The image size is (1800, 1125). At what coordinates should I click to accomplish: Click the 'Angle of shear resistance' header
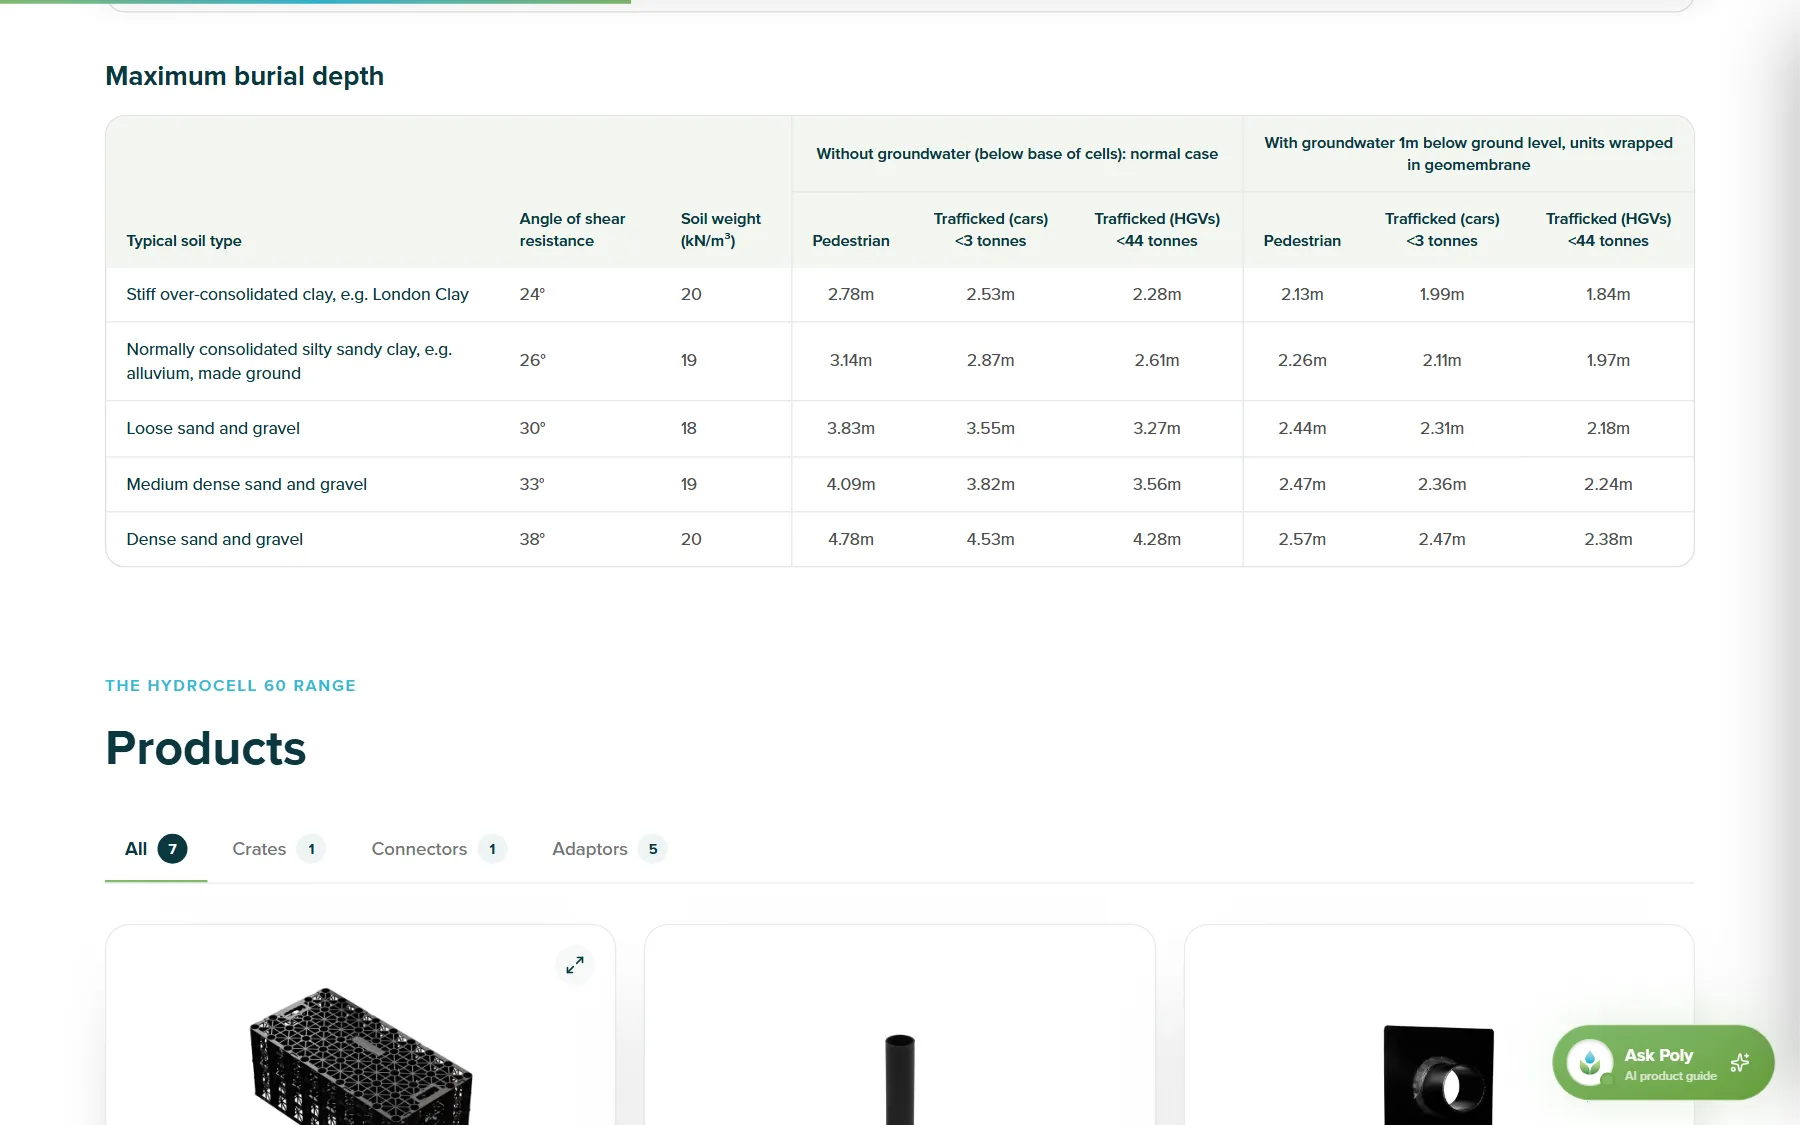pos(572,230)
